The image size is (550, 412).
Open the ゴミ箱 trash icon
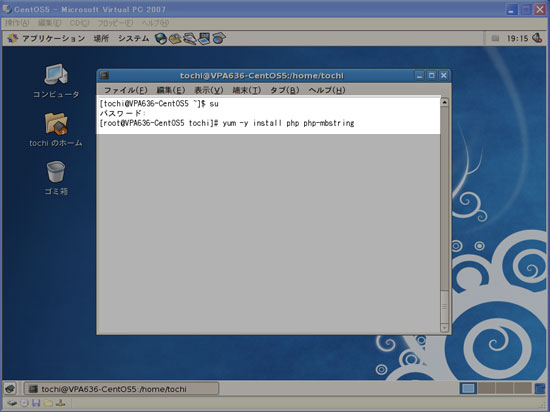[x=56, y=178]
